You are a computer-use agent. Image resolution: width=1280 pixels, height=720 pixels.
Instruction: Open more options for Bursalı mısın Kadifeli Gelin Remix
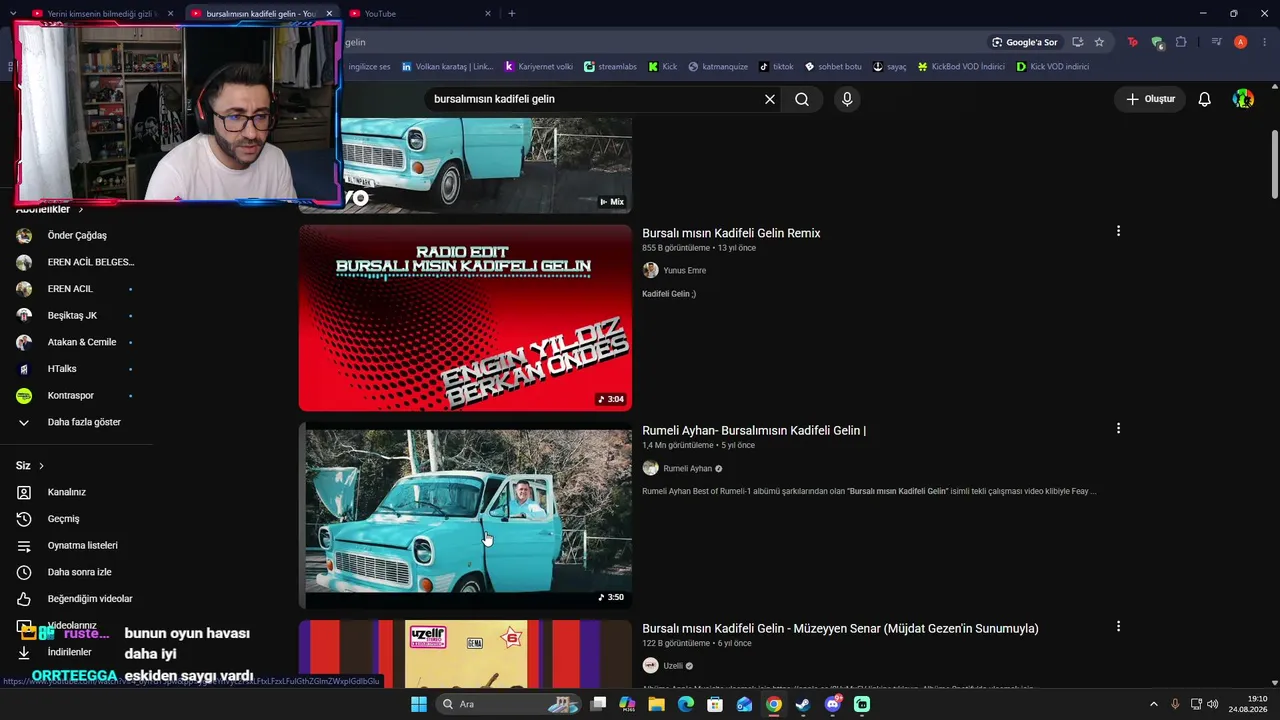(x=1118, y=231)
